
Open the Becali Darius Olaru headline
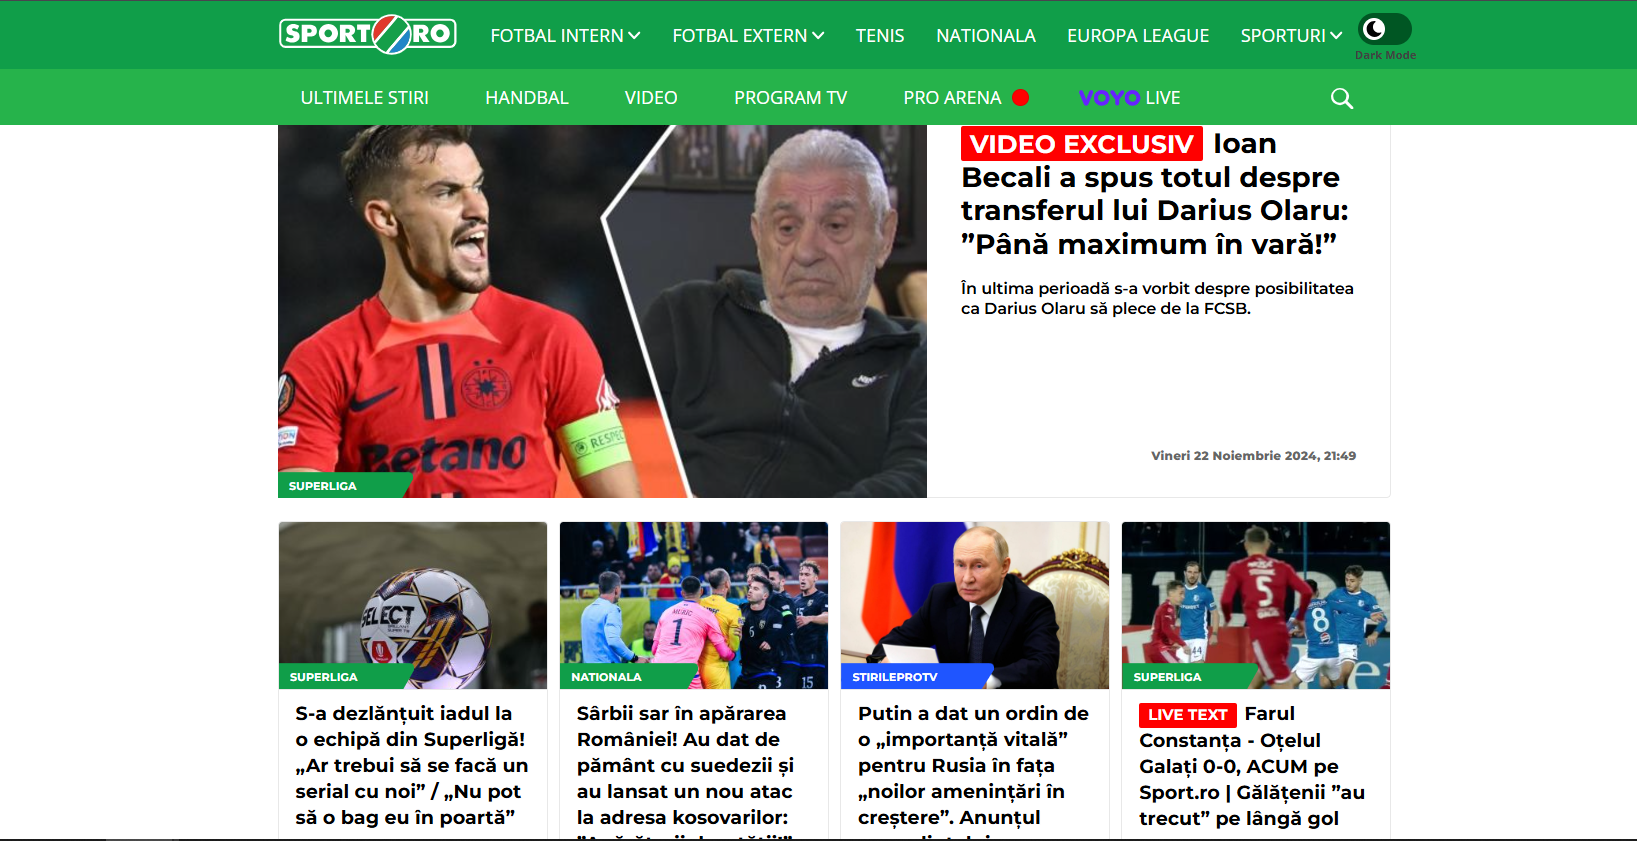pos(1155,194)
